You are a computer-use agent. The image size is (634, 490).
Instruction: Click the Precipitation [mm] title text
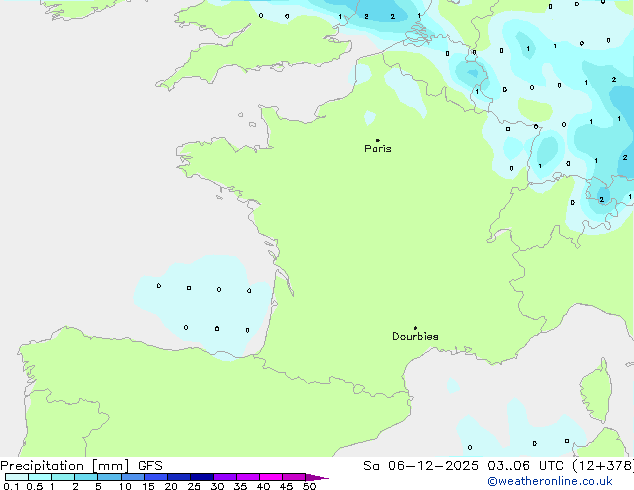pos(65,466)
